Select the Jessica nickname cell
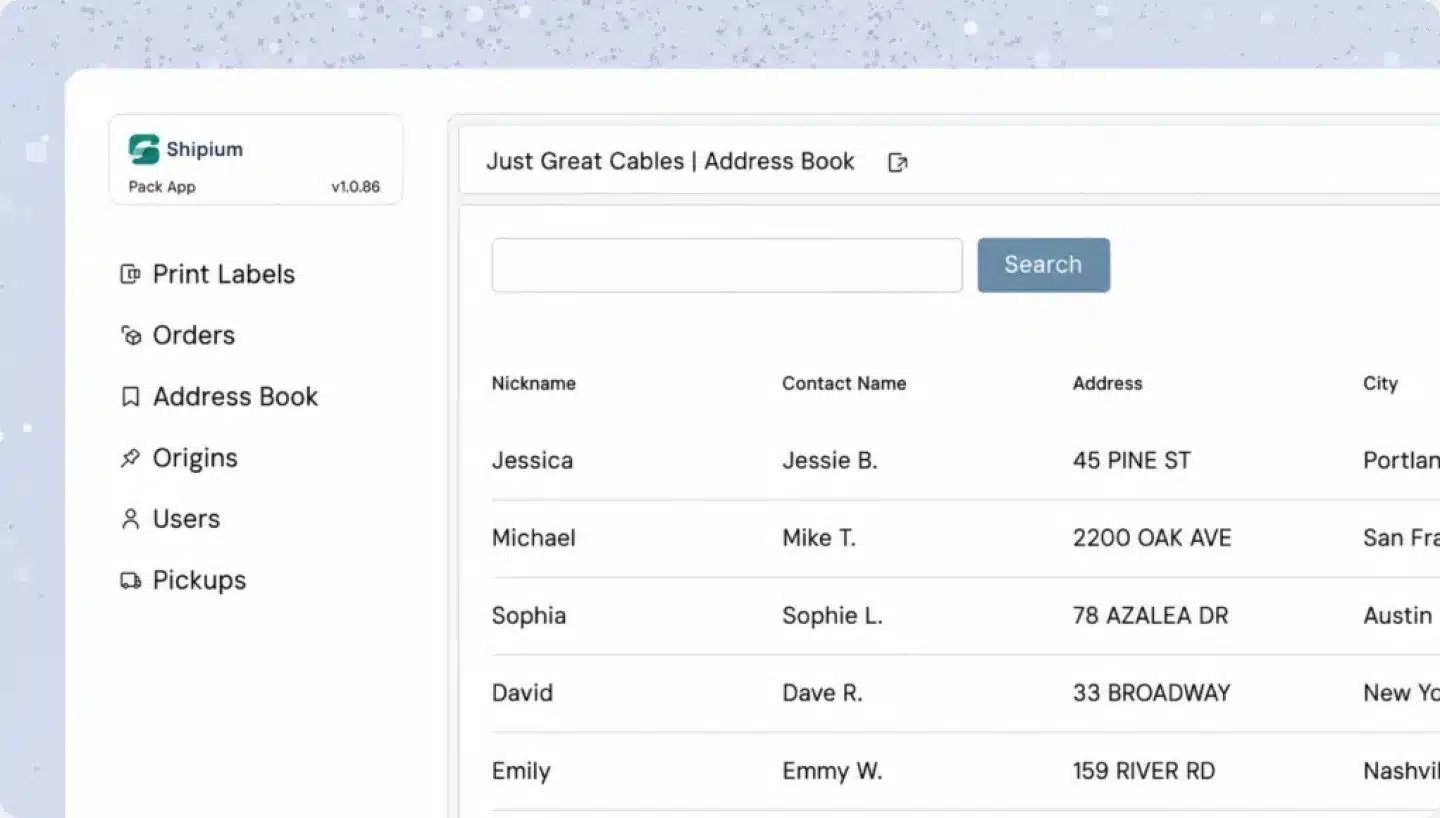Screen dimensions: 1440x818 click(532, 460)
